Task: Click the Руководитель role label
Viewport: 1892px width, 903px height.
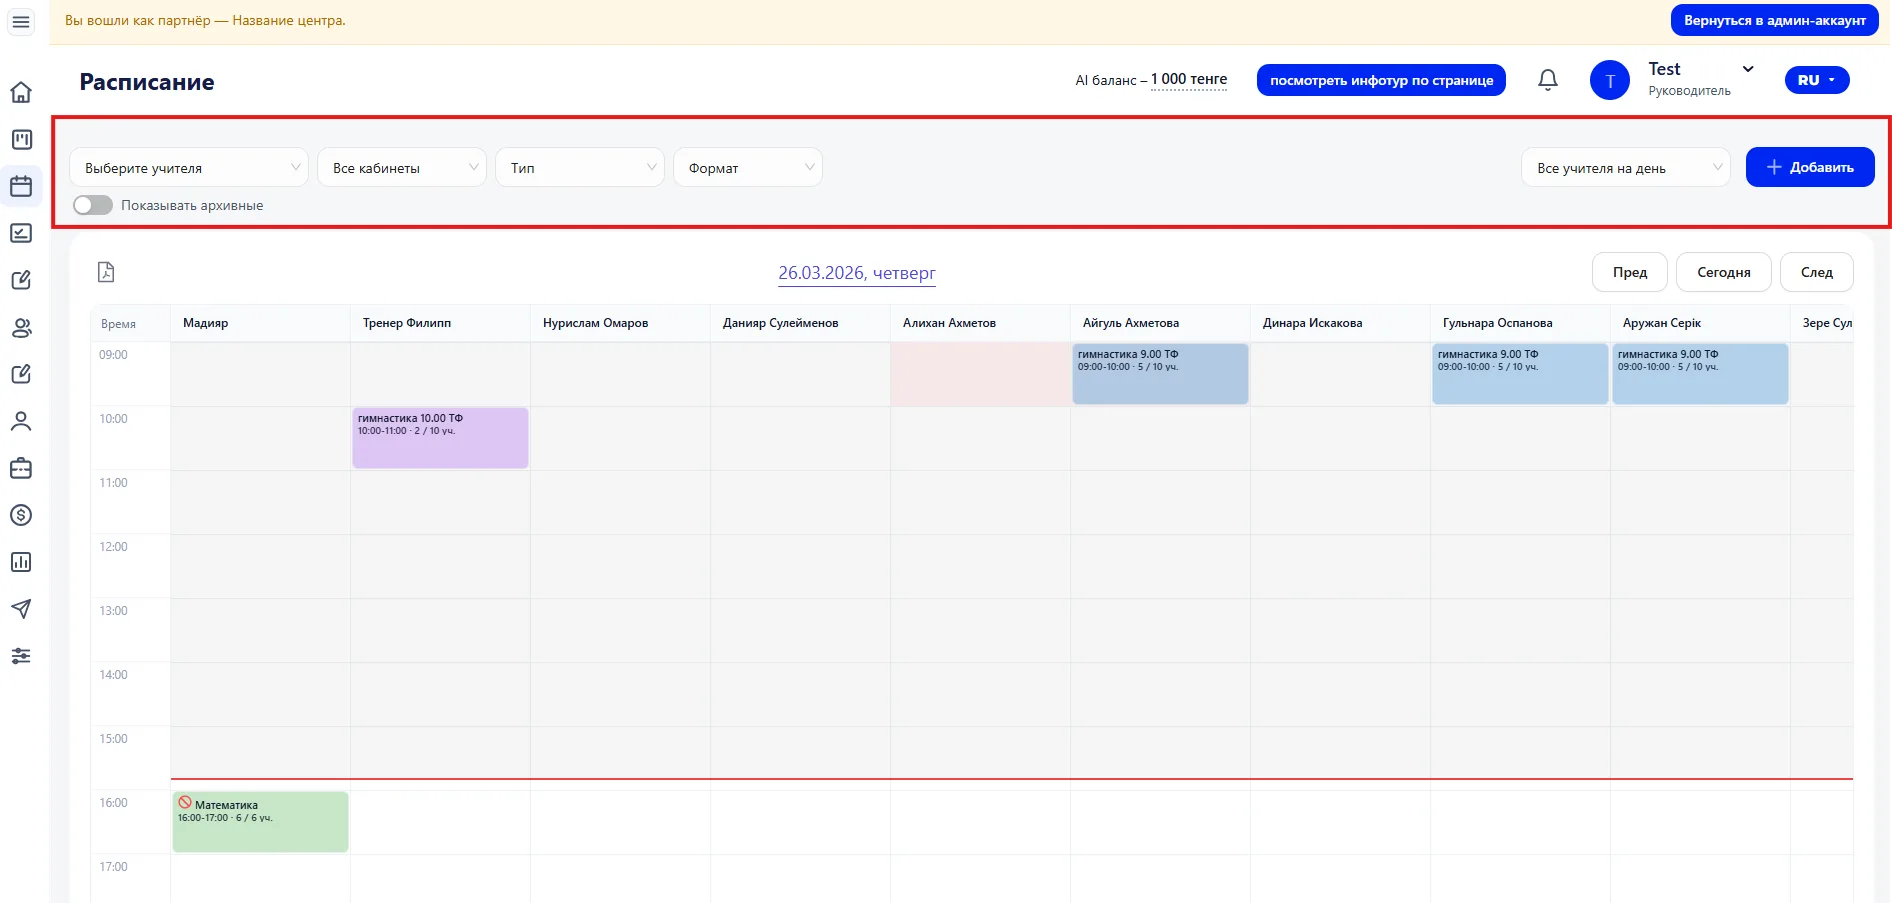Action: tap(1689, 91)
